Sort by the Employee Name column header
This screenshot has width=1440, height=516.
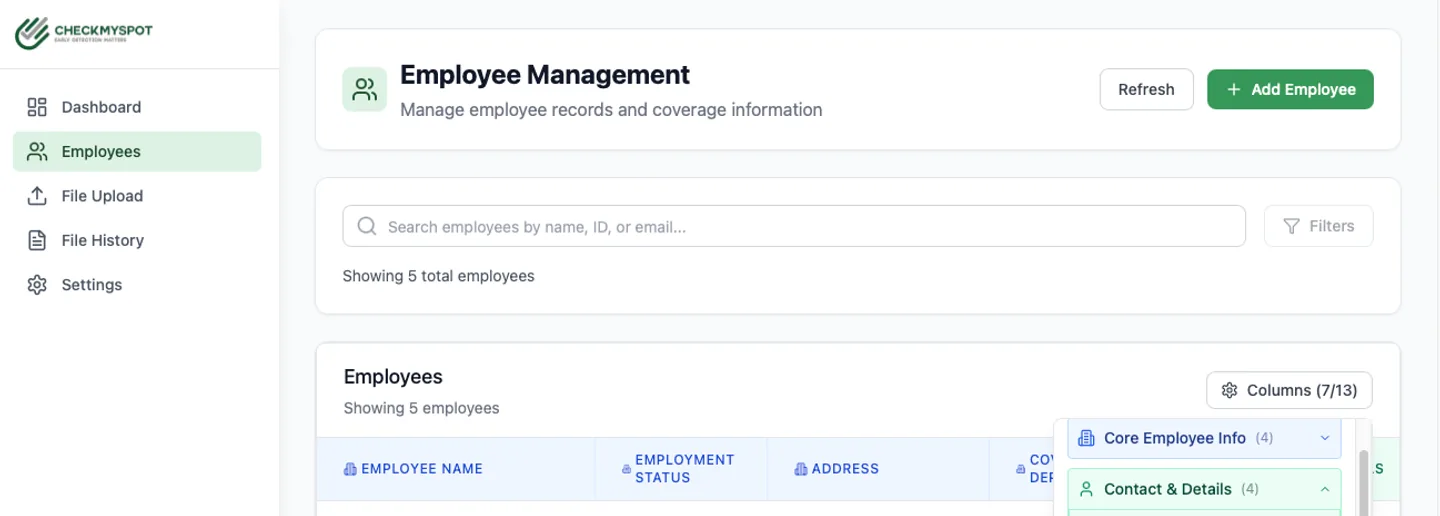(456, 468)
